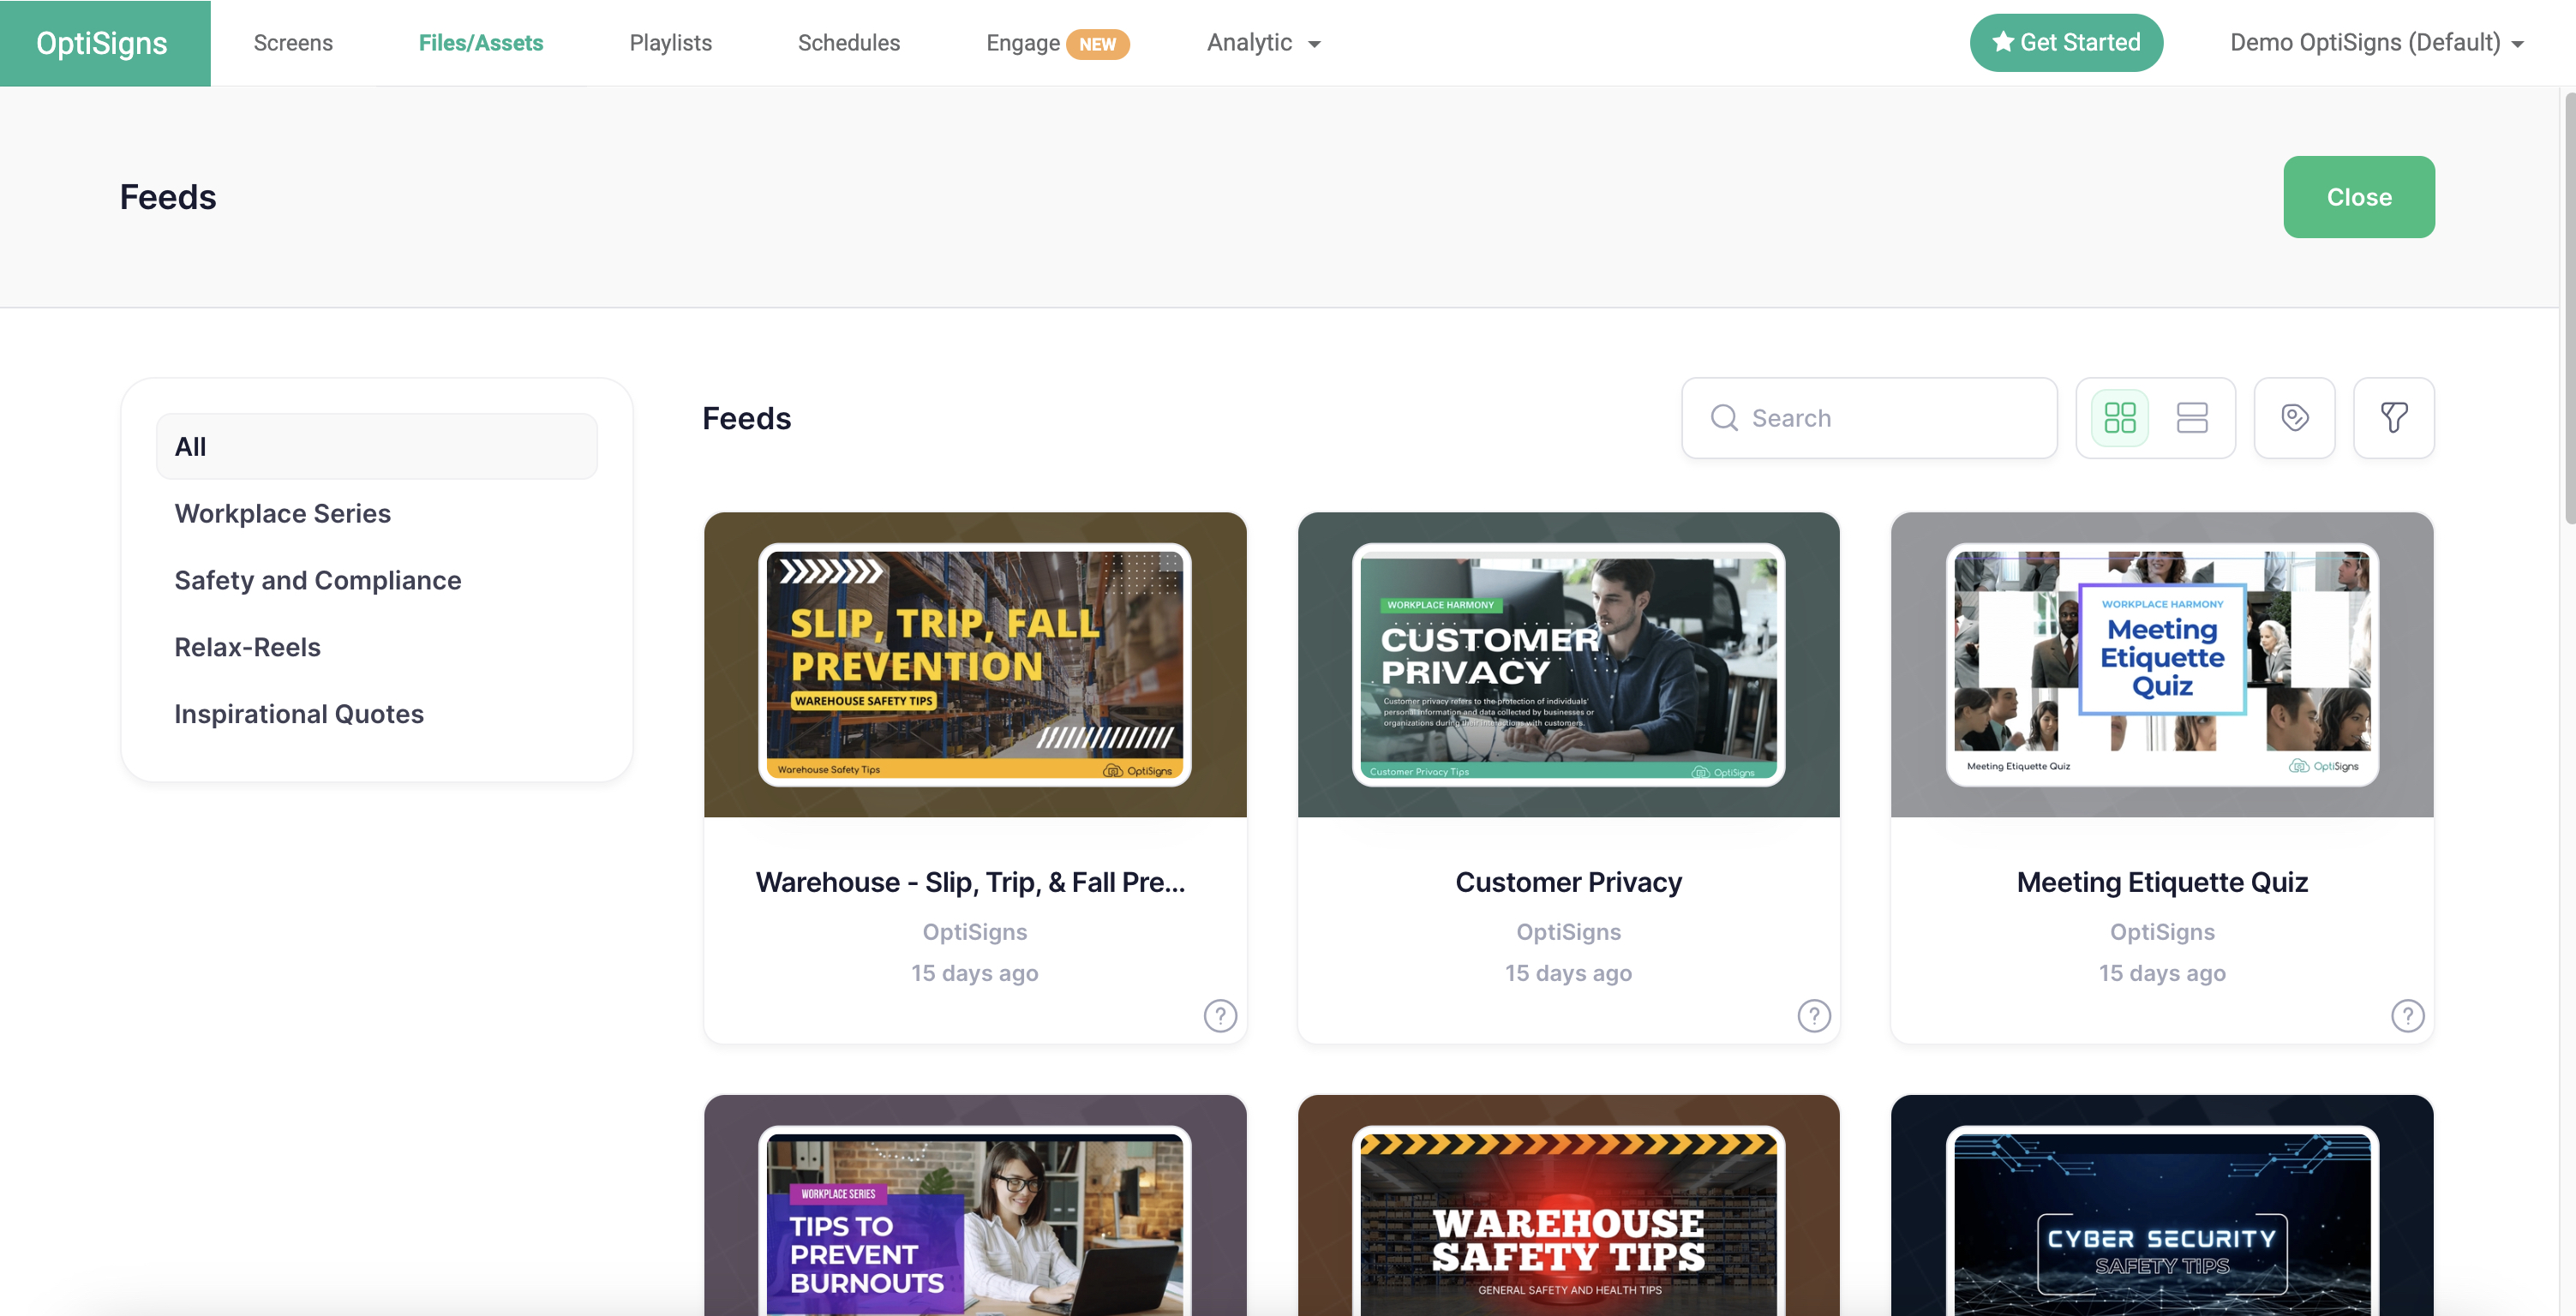Open the Engage NEW section
The image size is (2576, 1316).
pos(1056,43)
